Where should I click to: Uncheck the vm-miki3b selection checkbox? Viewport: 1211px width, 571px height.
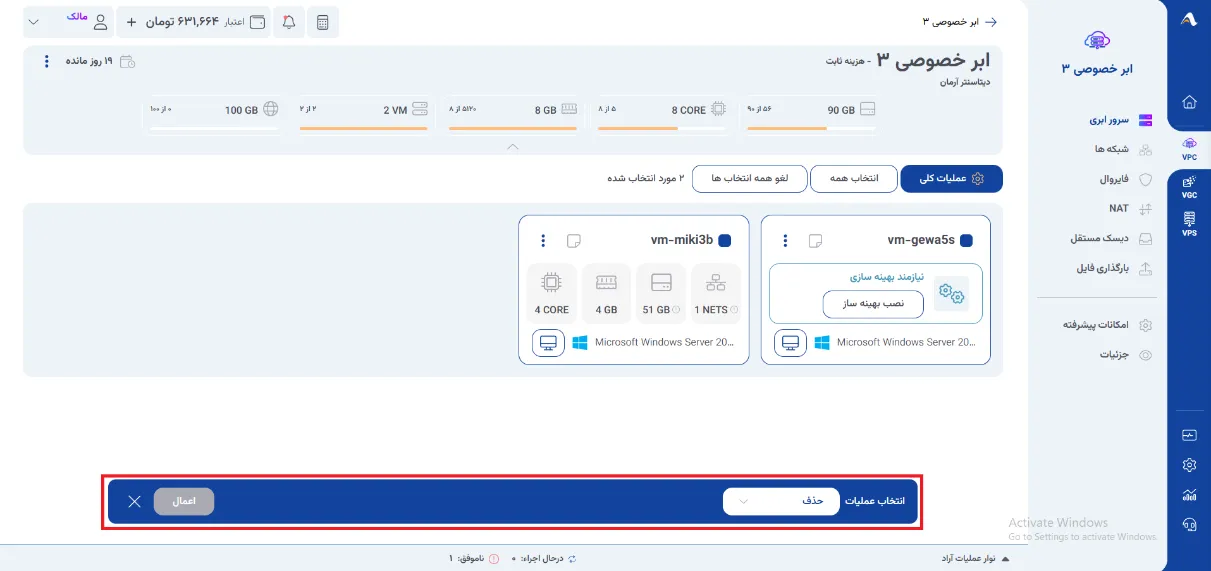725,240
